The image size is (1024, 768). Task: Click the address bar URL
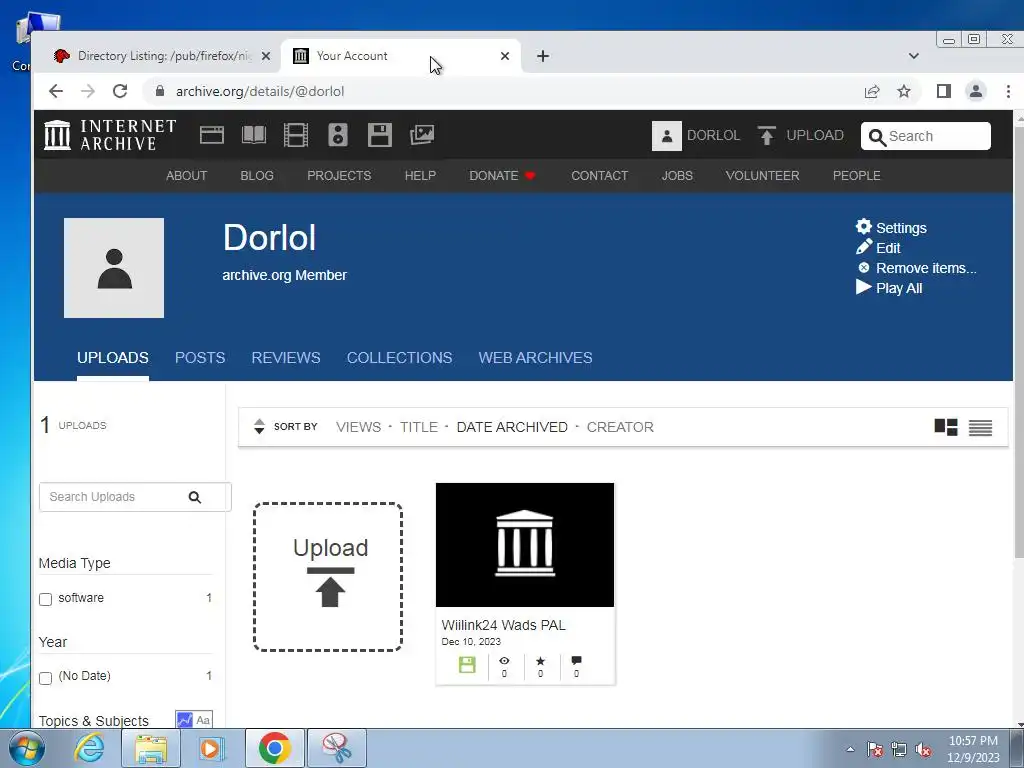(x=260, y=91)
